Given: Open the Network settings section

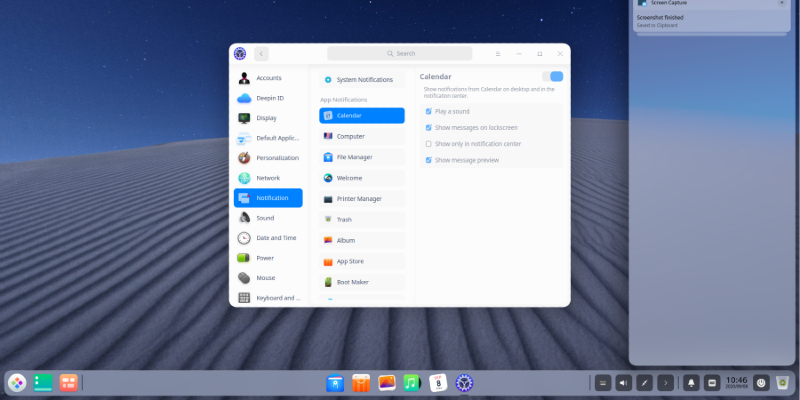Looking at the screenshot, I should click(x=268, y=178).
